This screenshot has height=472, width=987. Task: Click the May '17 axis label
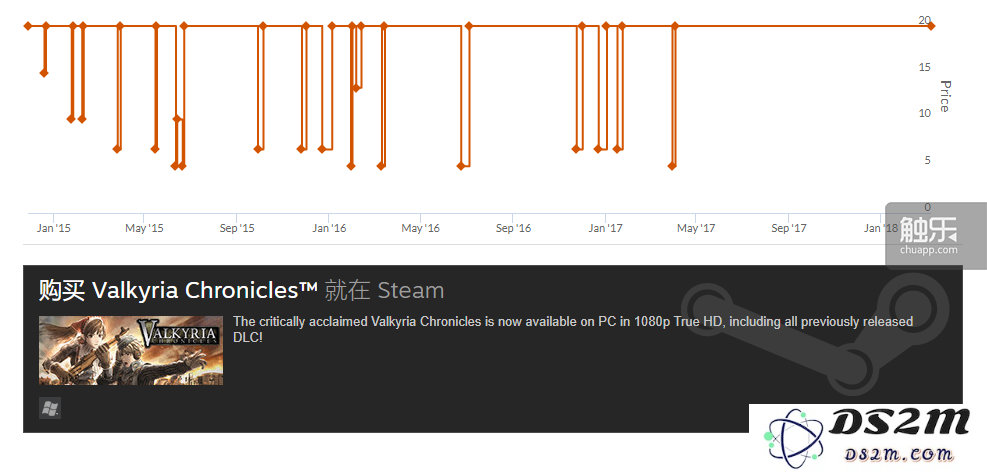coord(696,228)
